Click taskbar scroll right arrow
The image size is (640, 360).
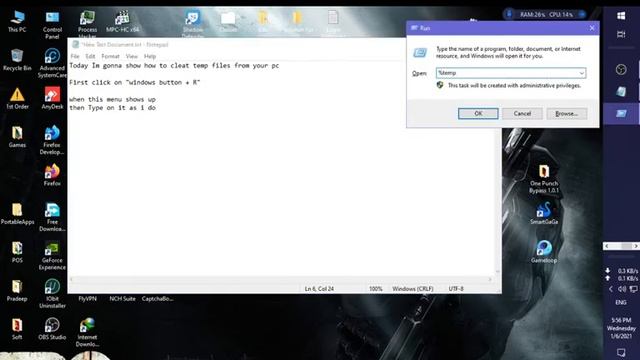[x=636, y=246]
